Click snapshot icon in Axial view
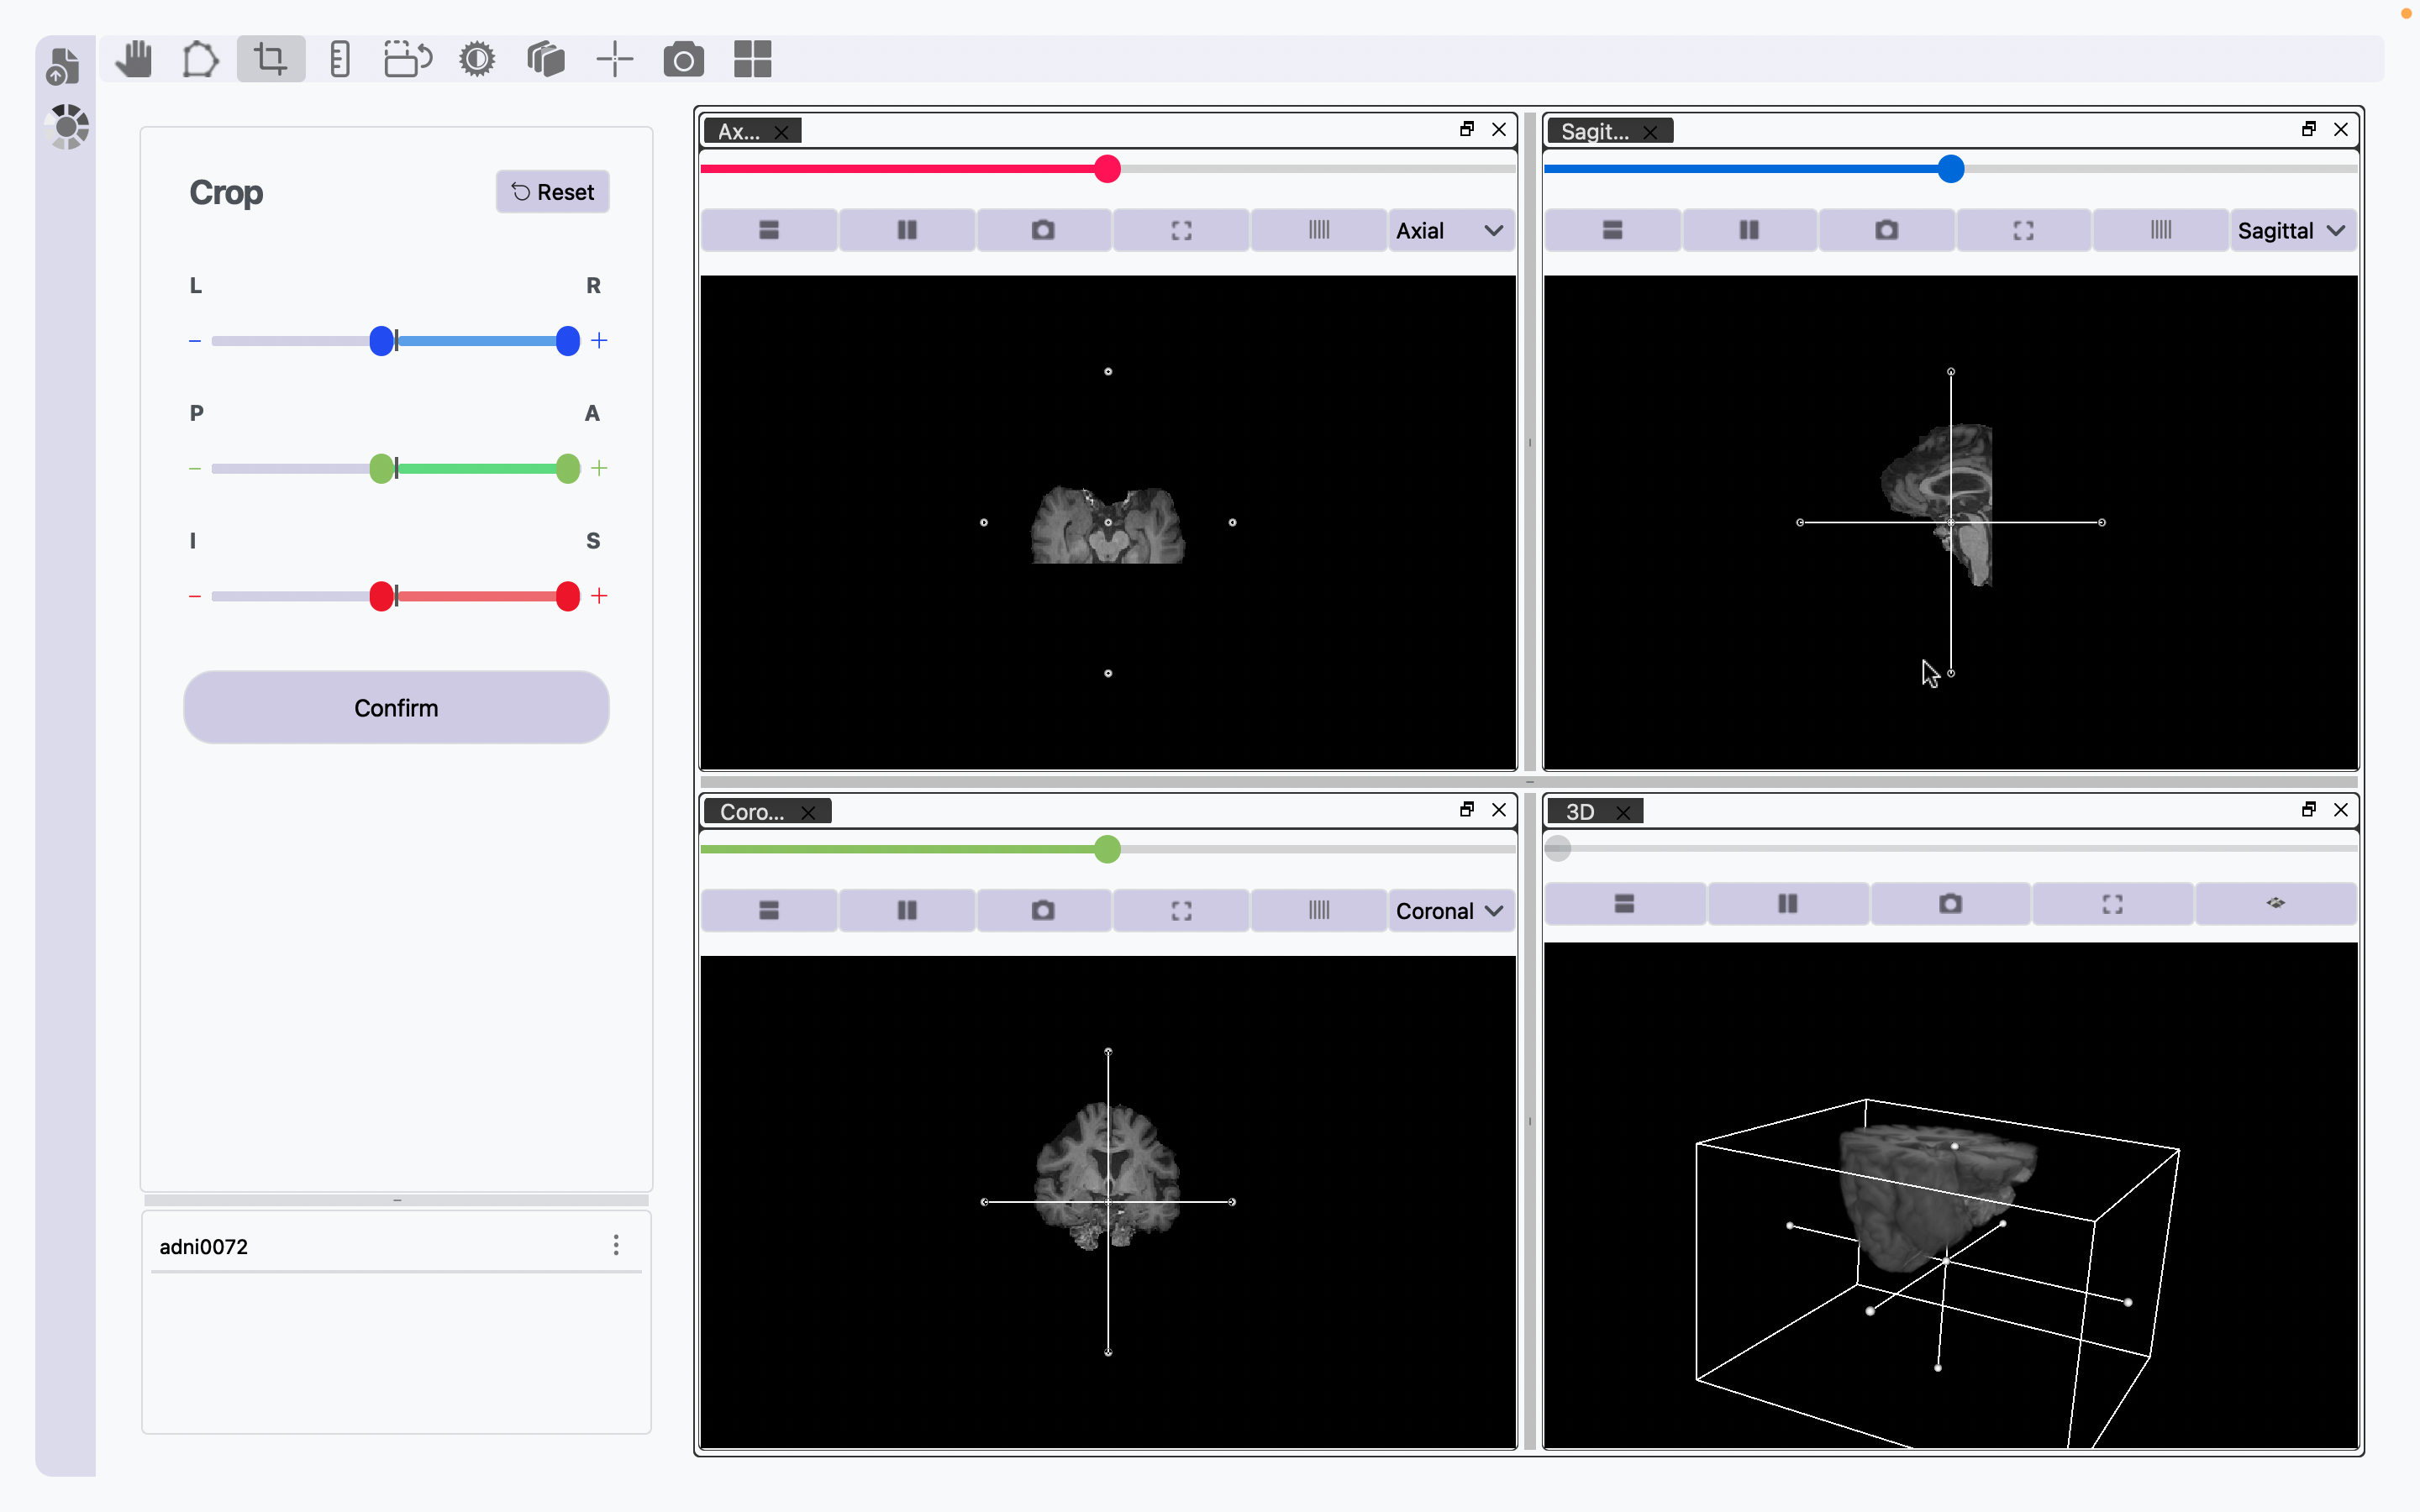 [x=1043, y=231]
